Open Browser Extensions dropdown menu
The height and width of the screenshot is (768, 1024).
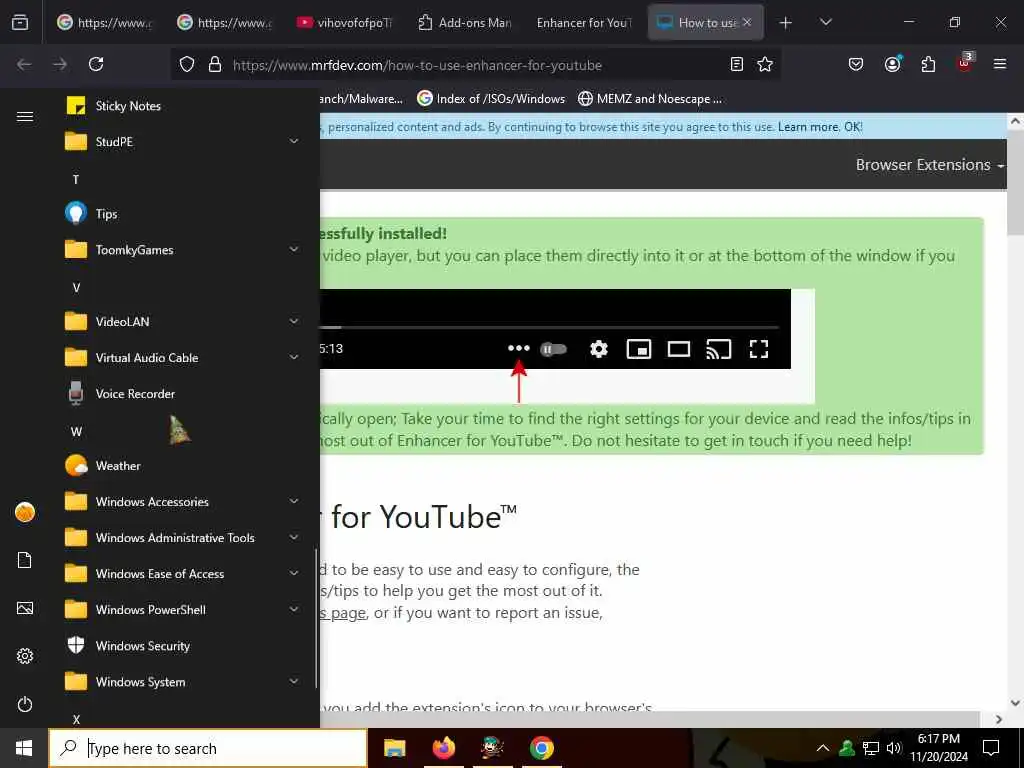930,165
